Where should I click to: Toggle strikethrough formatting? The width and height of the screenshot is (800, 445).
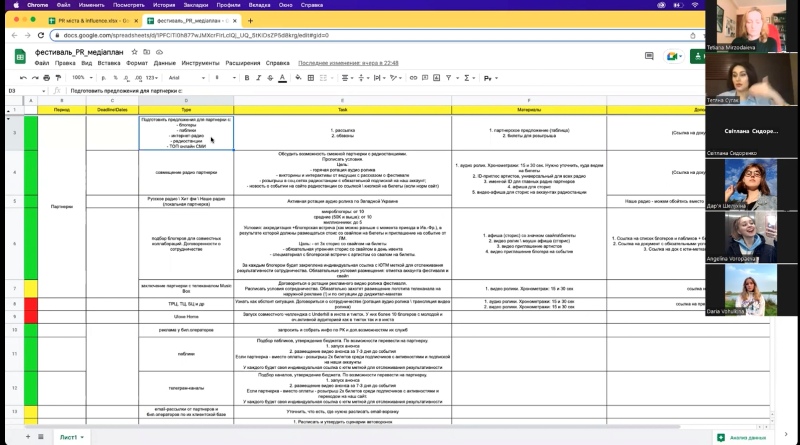coord(271,77)
